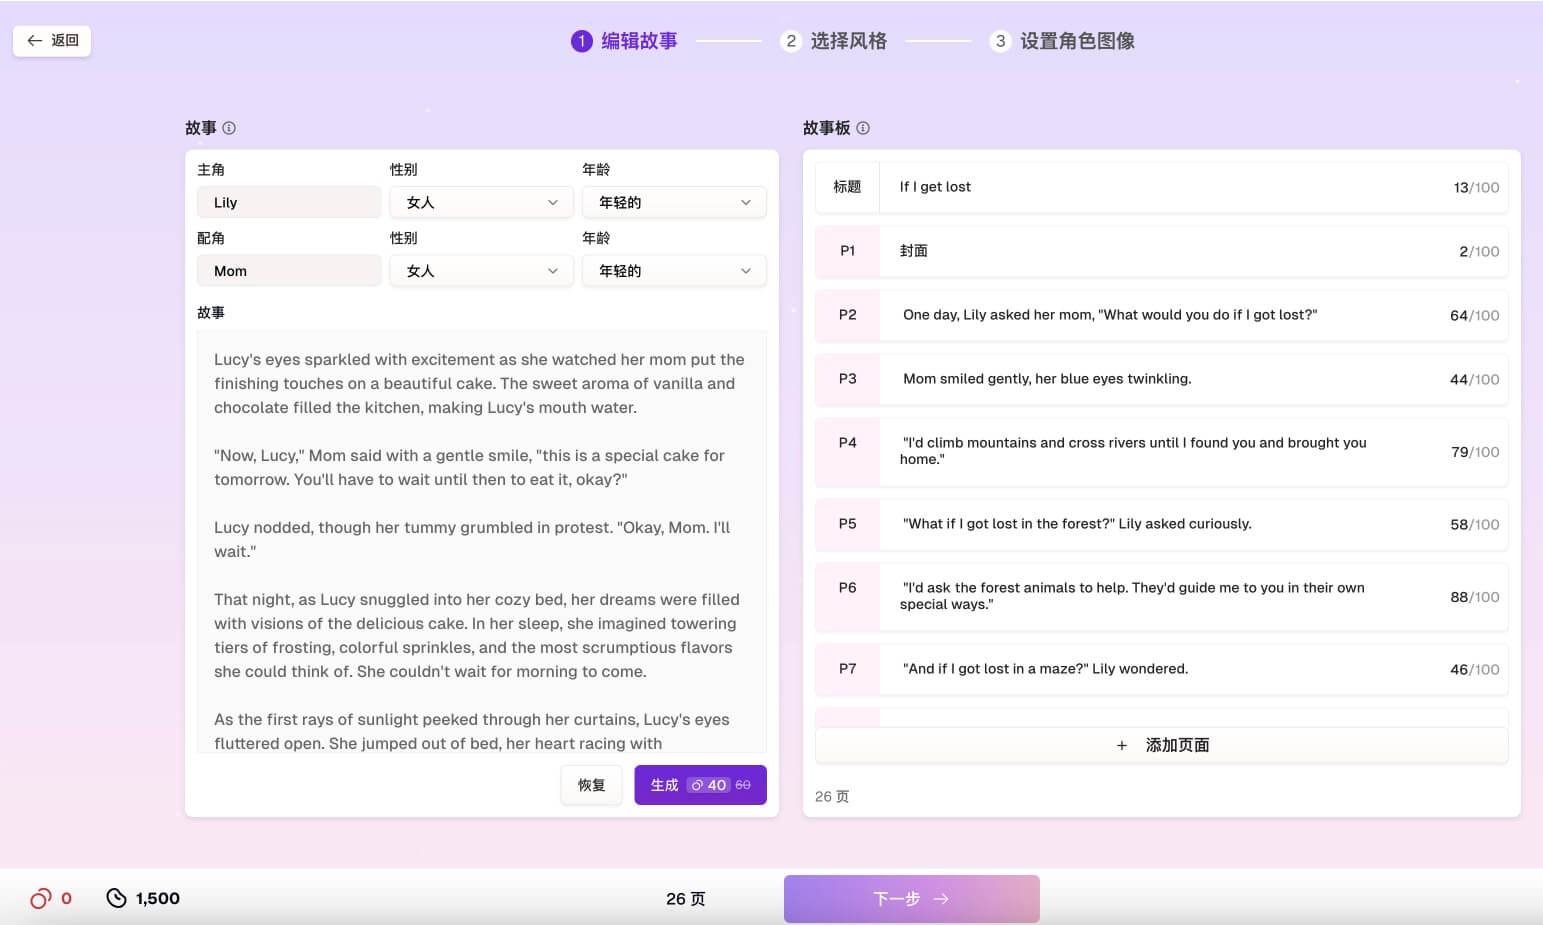
Task: Click the 生成 generate button
Action: (700, 785)
